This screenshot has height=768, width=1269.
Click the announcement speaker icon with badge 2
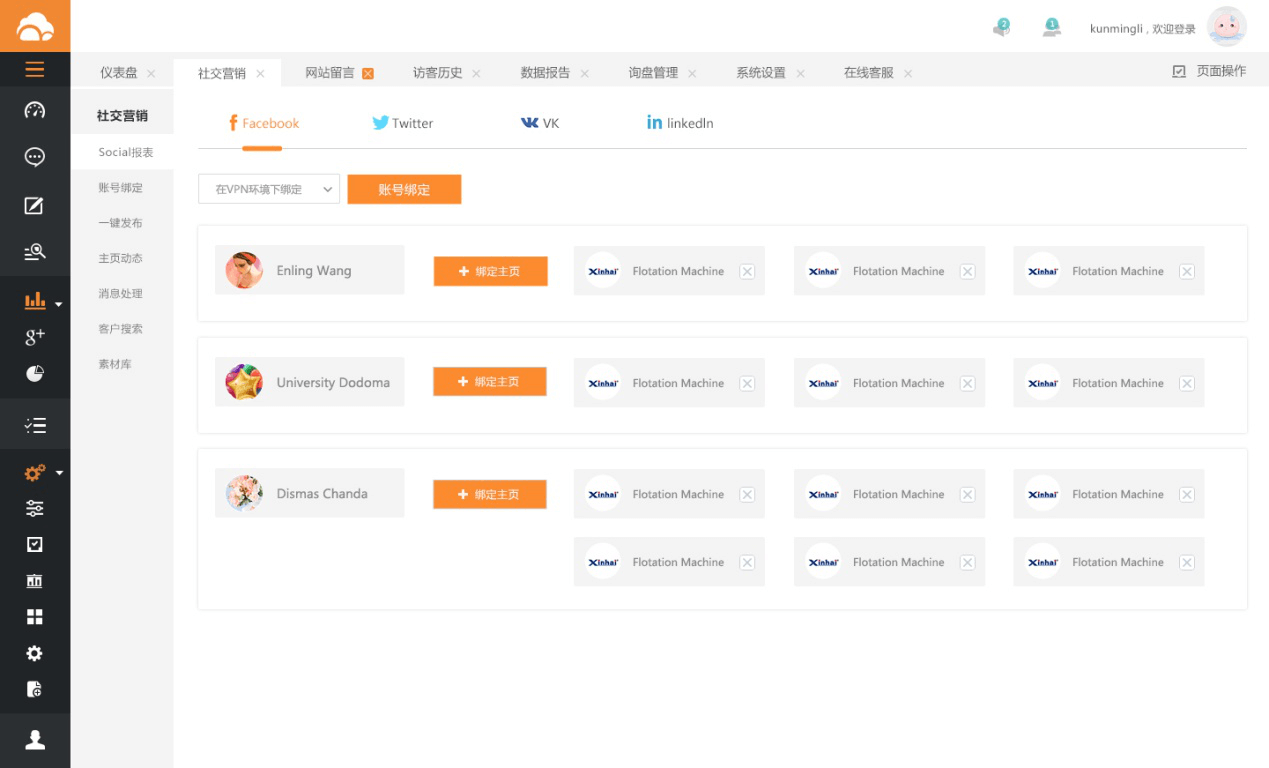[1001, 28]
